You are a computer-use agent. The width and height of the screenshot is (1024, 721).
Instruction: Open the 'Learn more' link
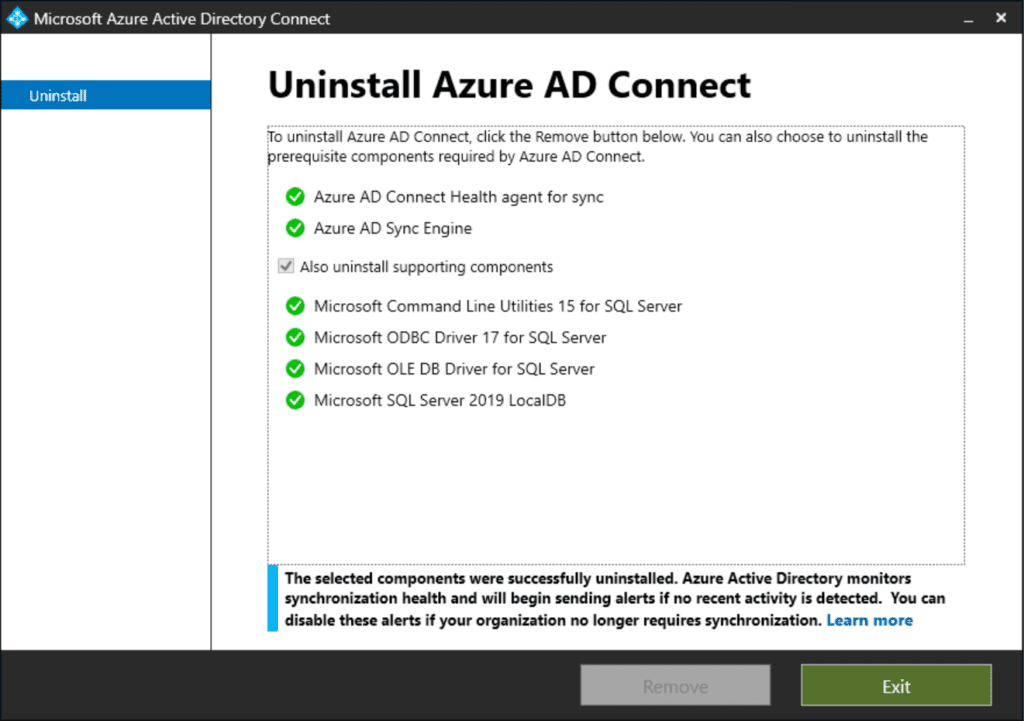868,619
